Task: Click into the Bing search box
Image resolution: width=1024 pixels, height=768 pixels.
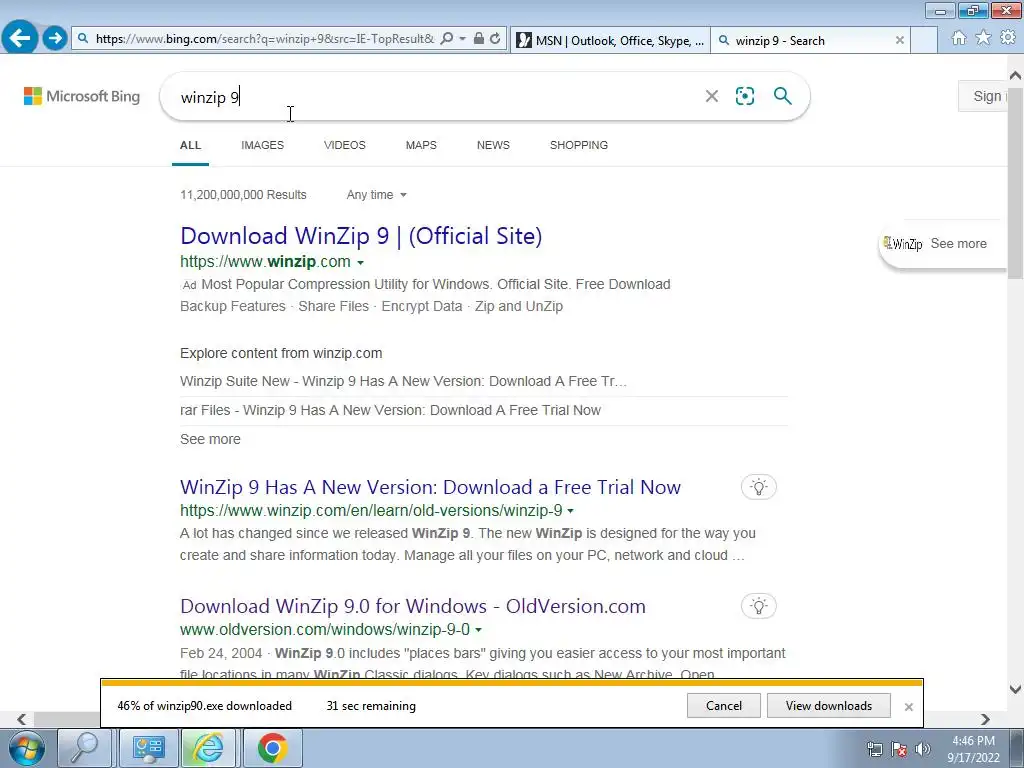Action: point(431,97)
